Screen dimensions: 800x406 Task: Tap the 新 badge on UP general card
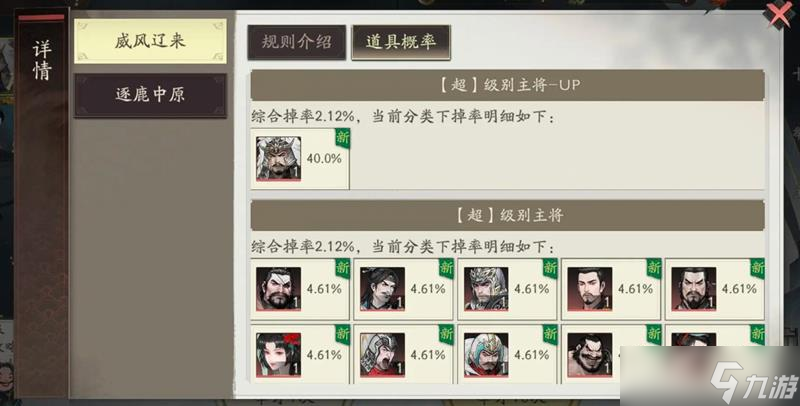(x=342, y=138)
